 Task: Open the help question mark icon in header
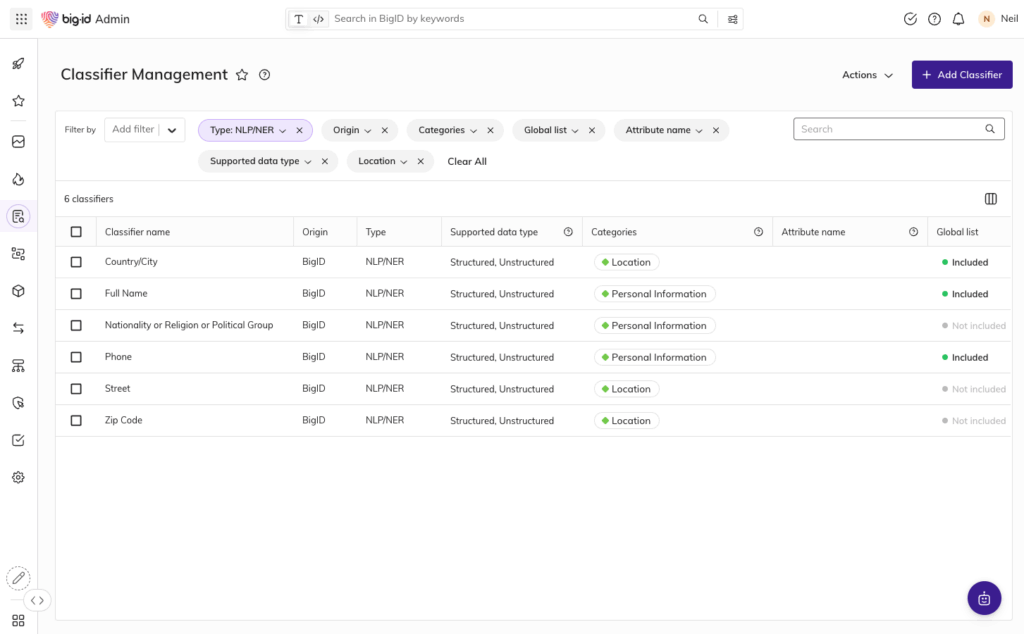934,19
